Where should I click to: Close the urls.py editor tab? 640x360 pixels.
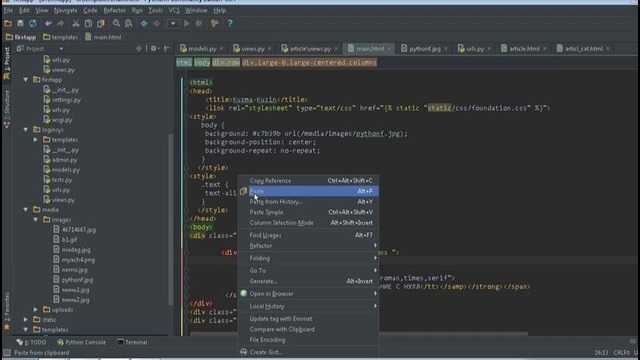(x=489, y=49)
